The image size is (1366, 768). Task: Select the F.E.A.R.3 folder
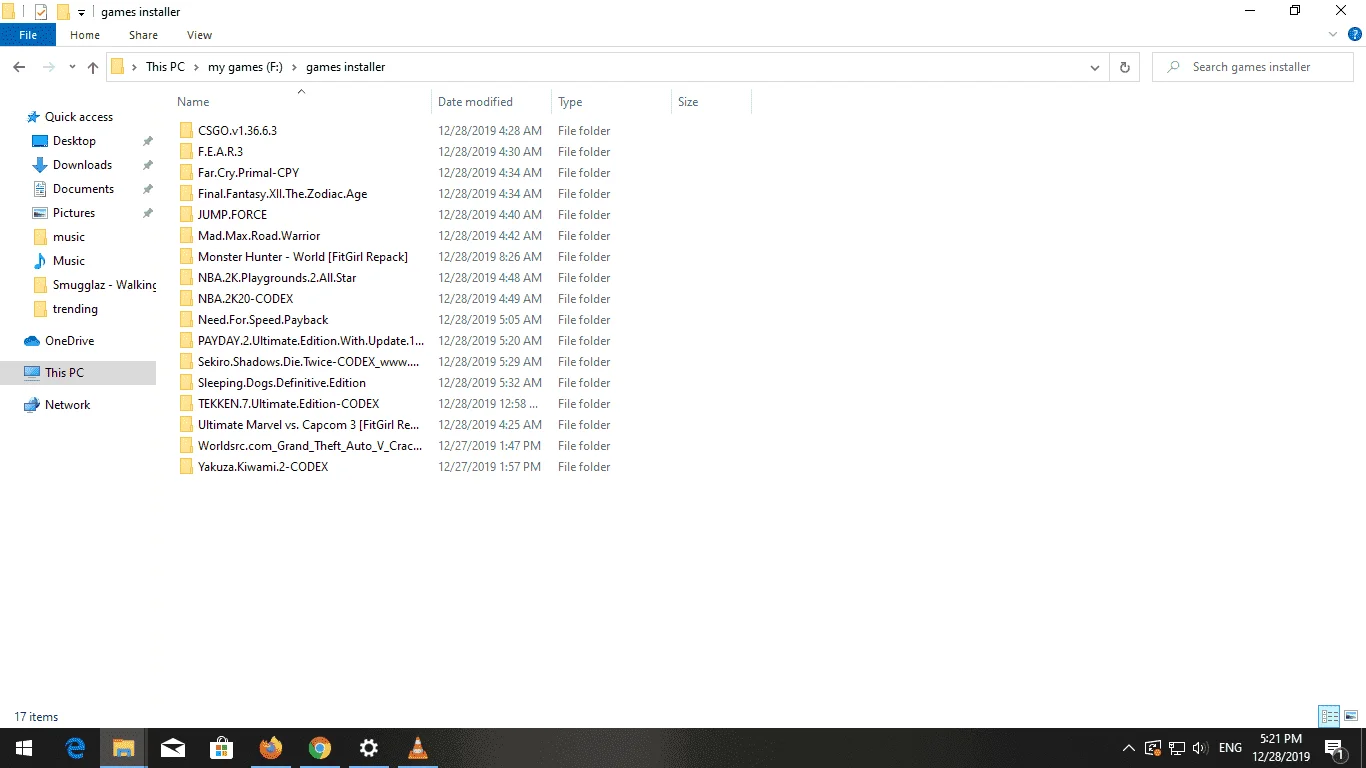[x=220, y=152]
